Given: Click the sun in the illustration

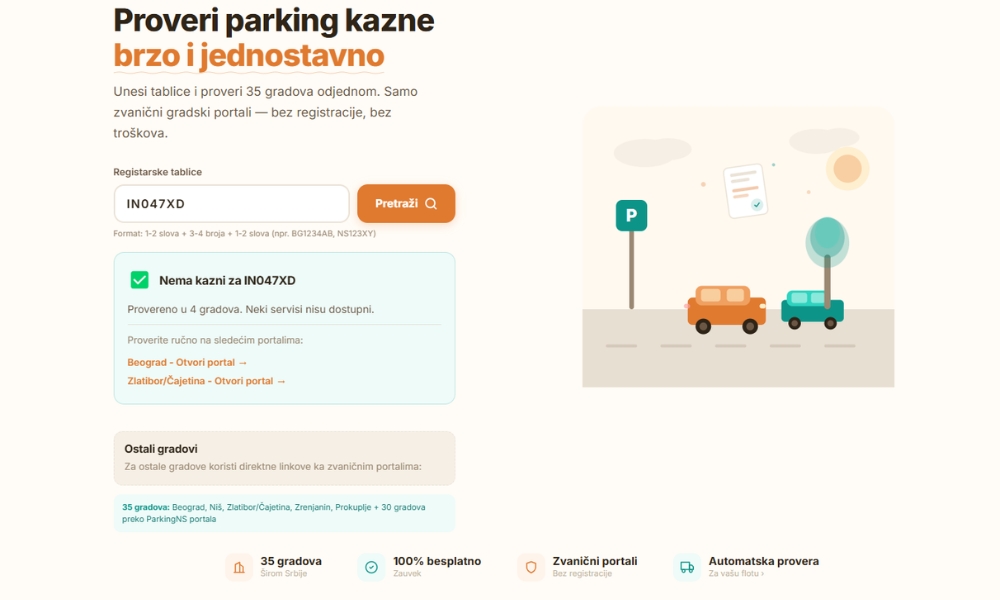Looking at the screenshot, I should [x=847, y=168].
